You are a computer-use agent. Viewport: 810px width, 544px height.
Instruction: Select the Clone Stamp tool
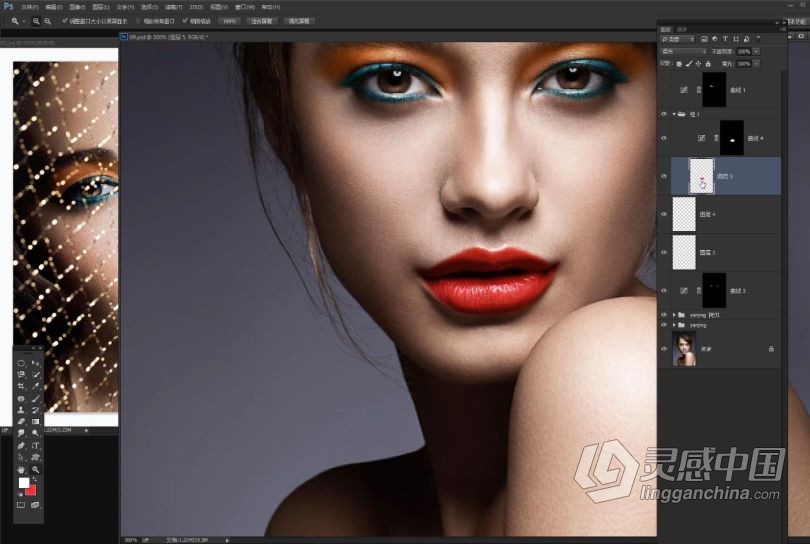pyautogui.click(x=21, y=410)
